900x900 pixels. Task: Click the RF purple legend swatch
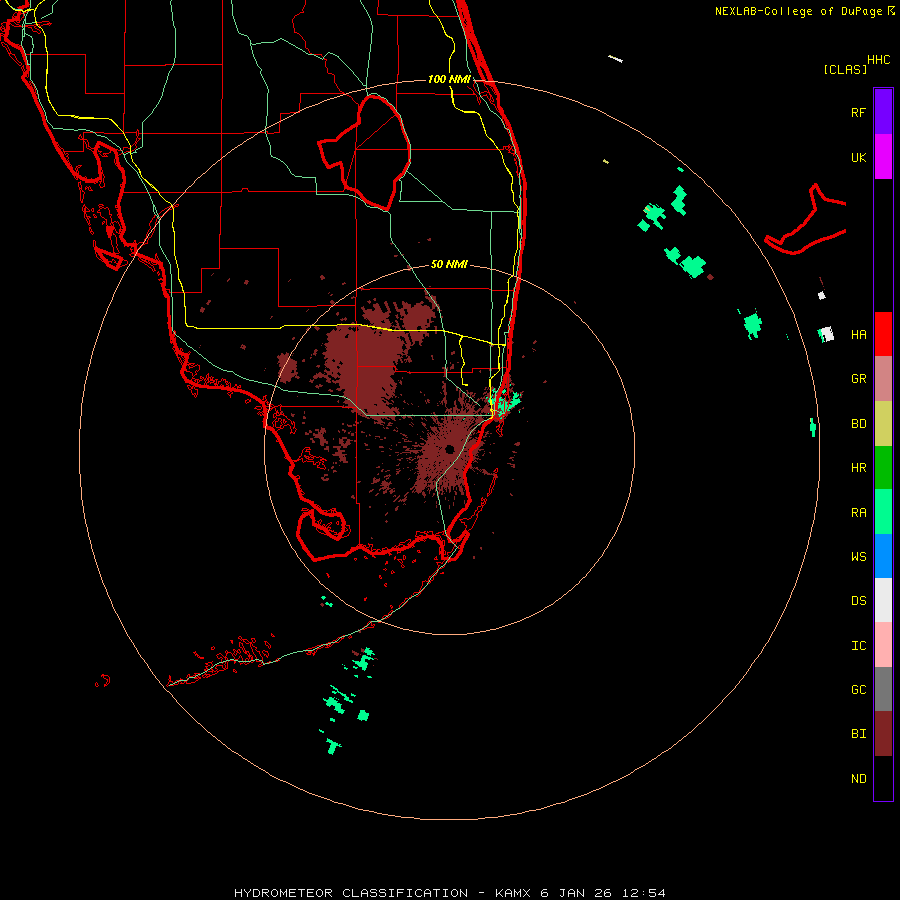tap(883, 112)
